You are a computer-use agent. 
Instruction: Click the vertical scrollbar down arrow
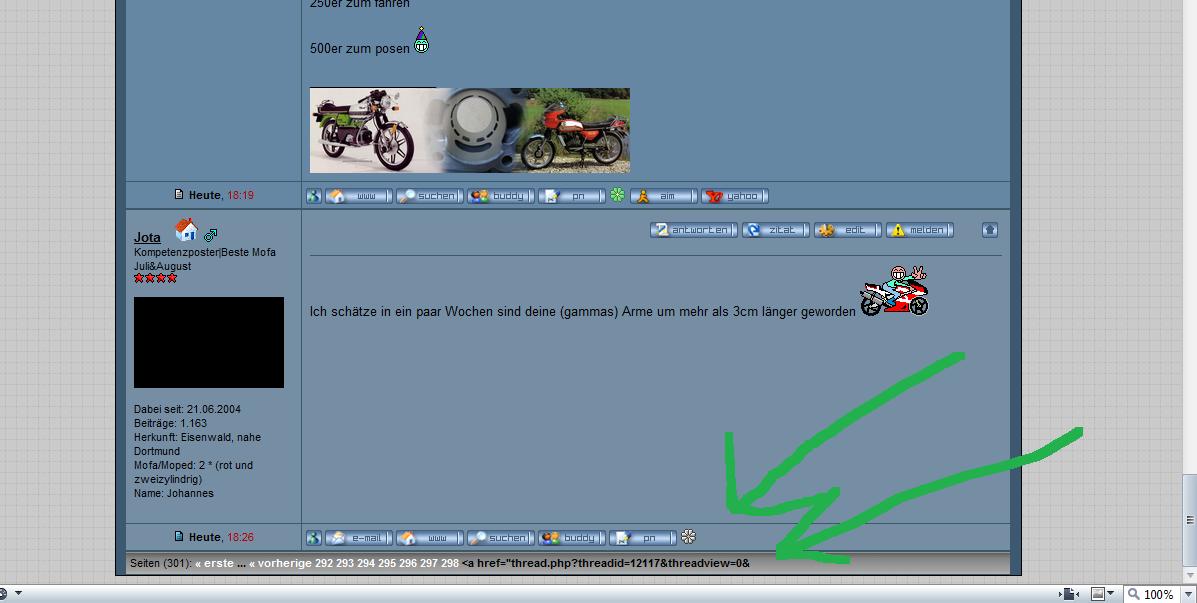coord(1189,574)
